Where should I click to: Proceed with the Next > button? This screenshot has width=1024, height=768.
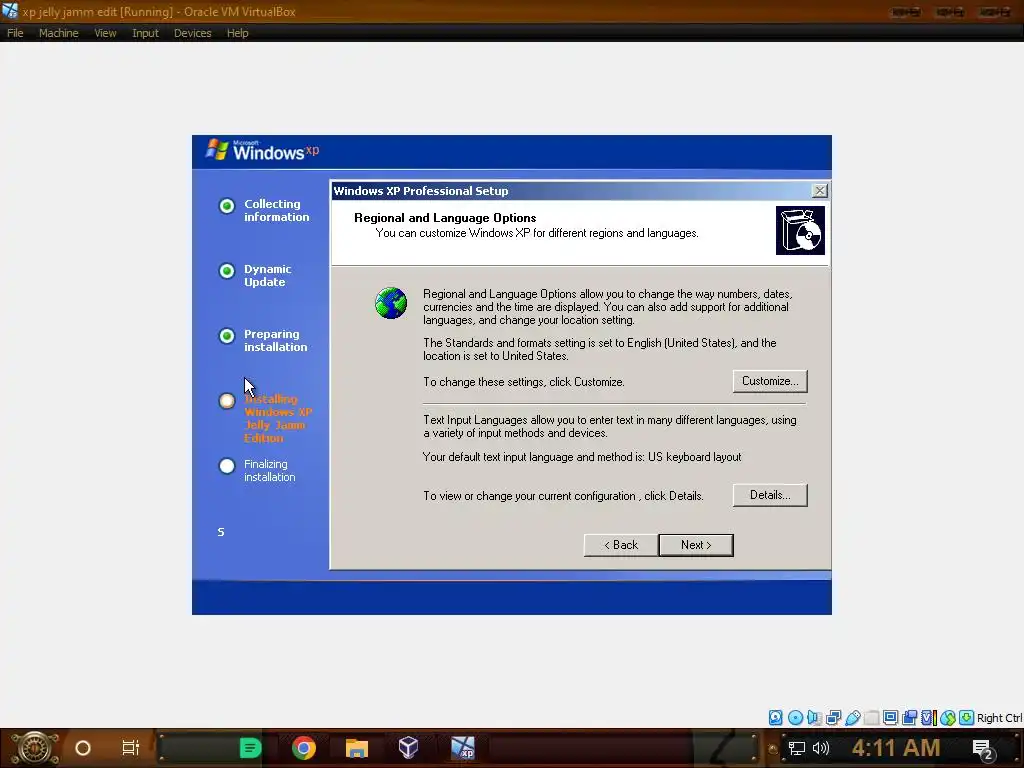(x=696, y=545)
